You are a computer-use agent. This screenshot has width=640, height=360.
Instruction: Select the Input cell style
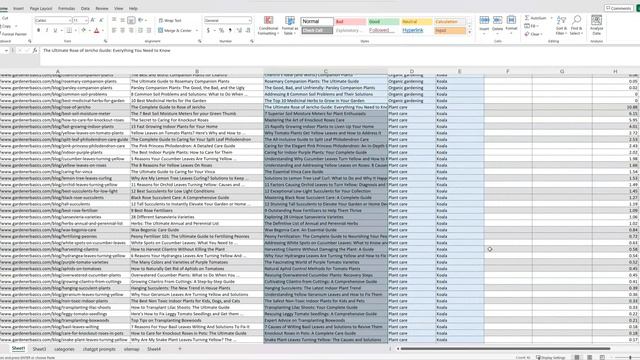click(x=449, y=31)
